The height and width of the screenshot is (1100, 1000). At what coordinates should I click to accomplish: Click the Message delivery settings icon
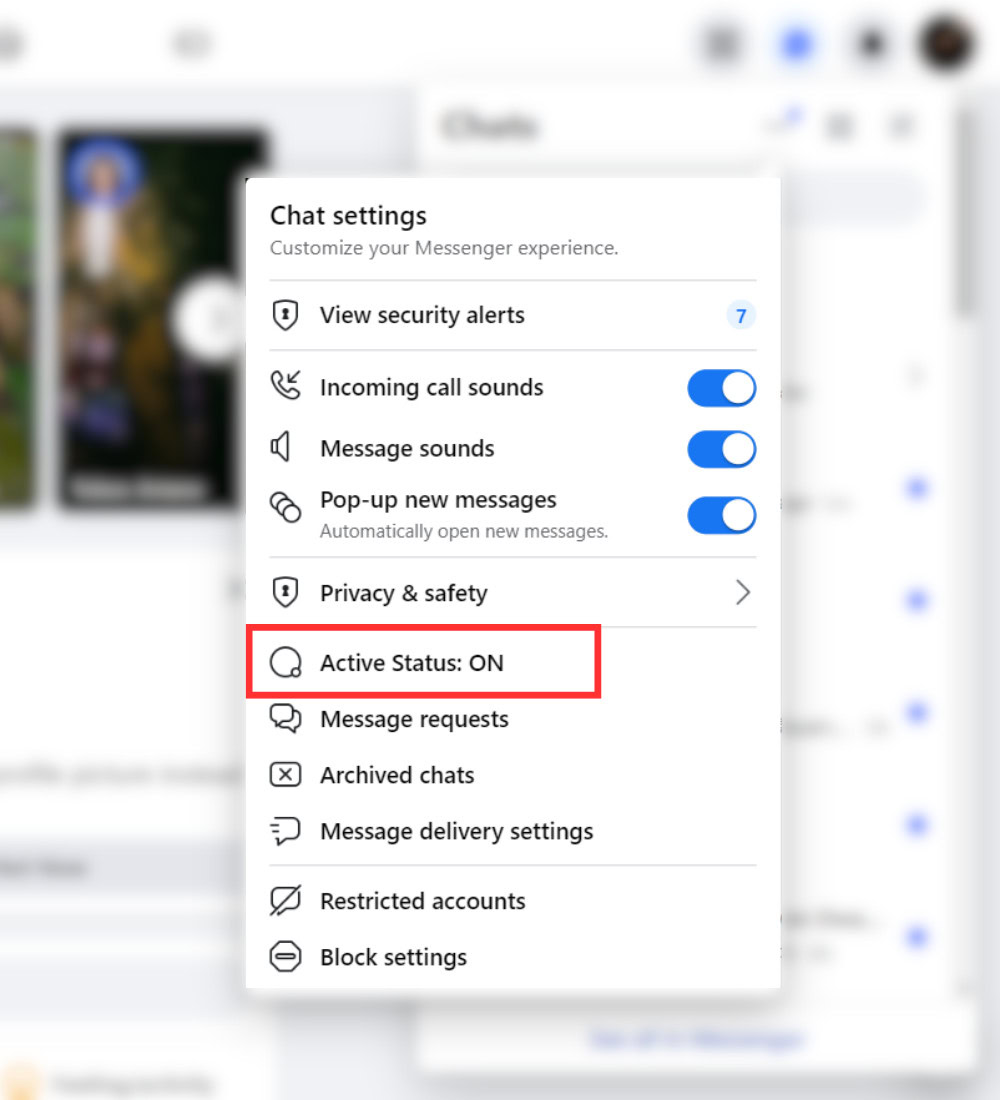point(285,831)
